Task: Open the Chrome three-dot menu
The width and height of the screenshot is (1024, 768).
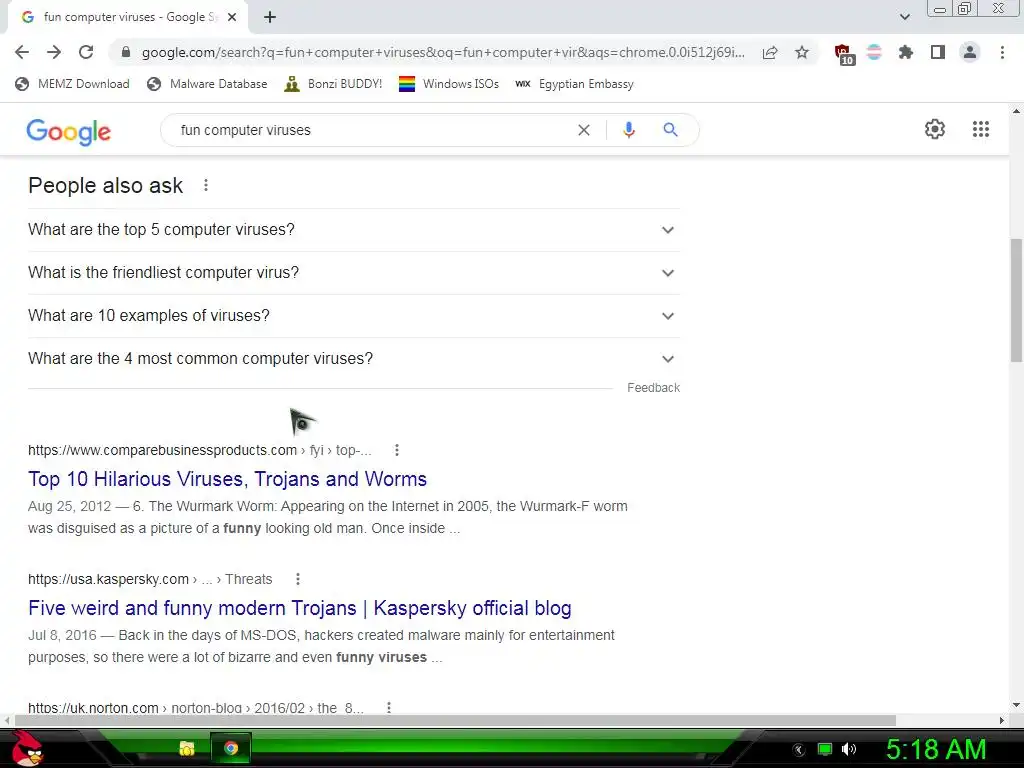Action: (1002, 52)
